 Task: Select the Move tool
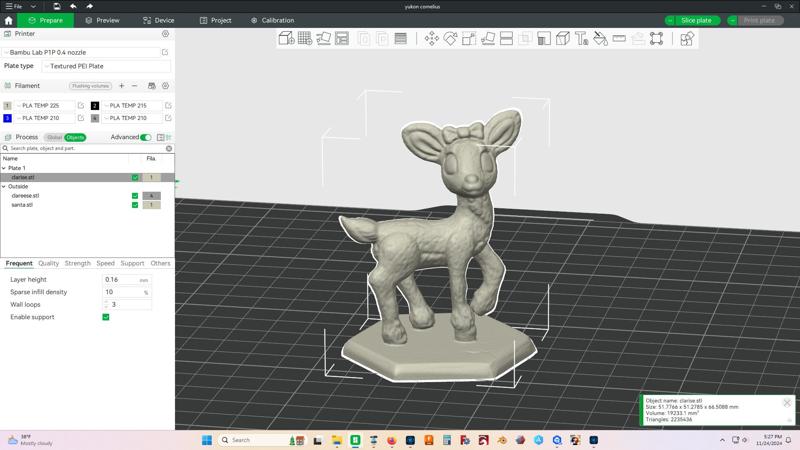click(432, 38)
